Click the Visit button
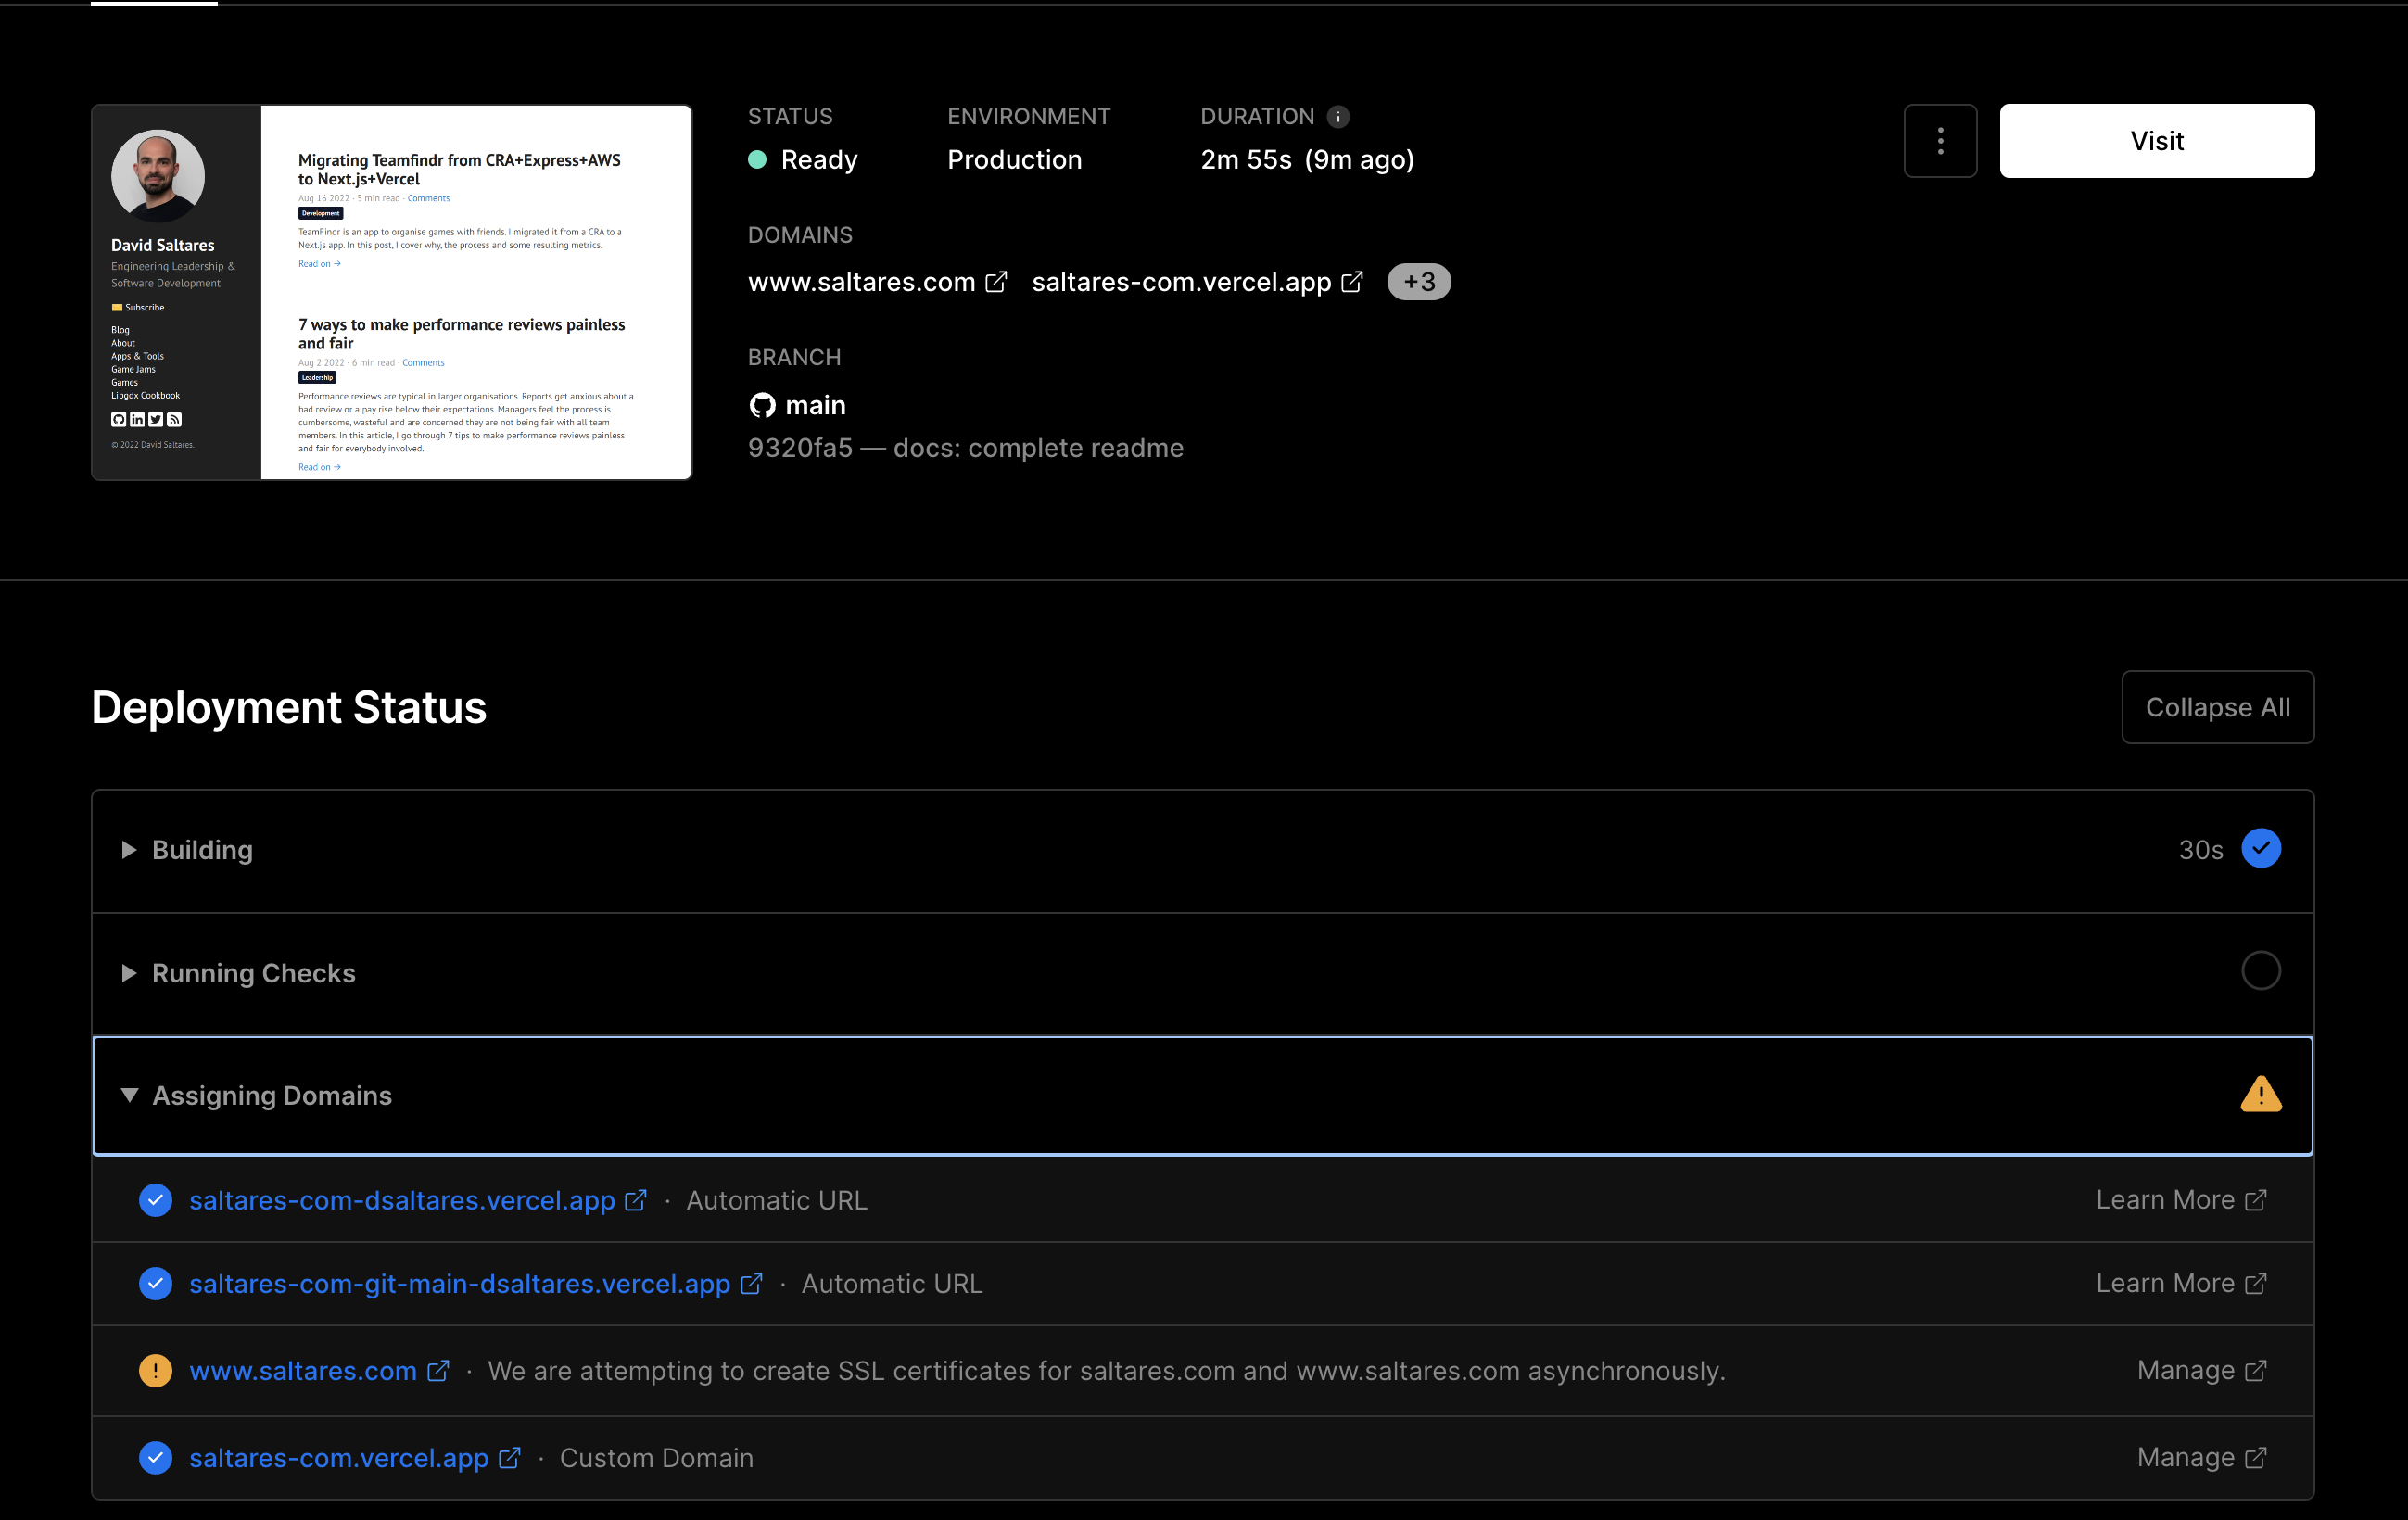The height and width of the screenshot is (1520, 2408). click(x=2156, y=140)
